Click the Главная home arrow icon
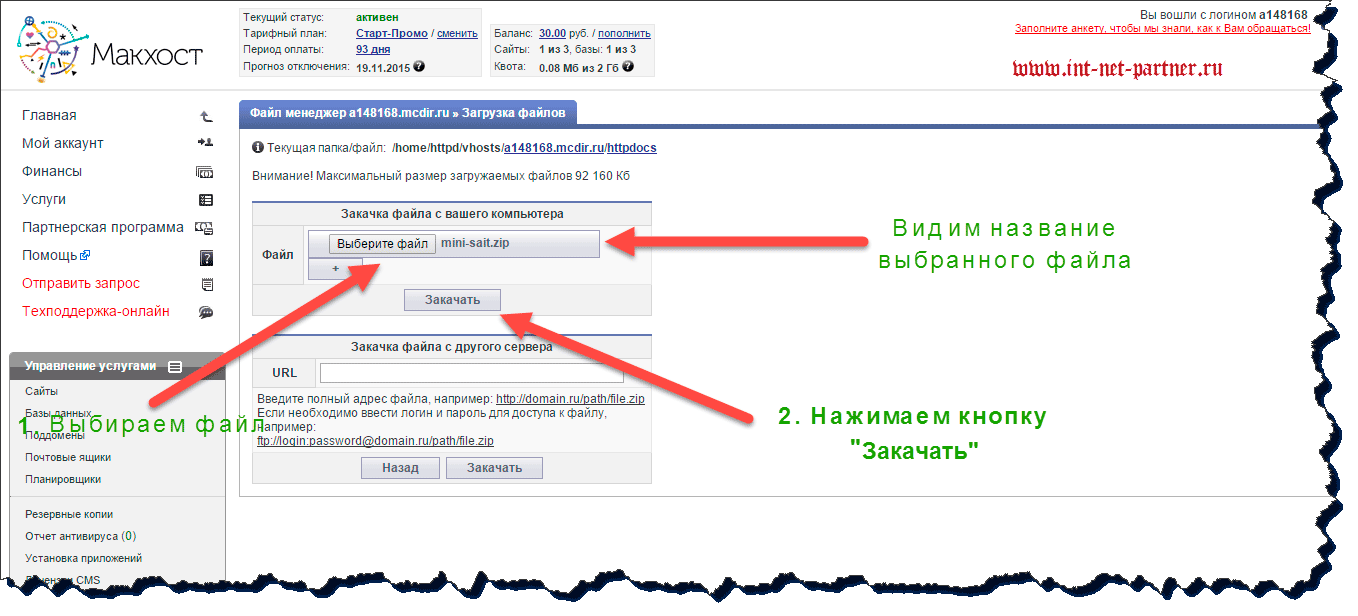Viewport: 1358px width, 616px height. coord(206,116)
